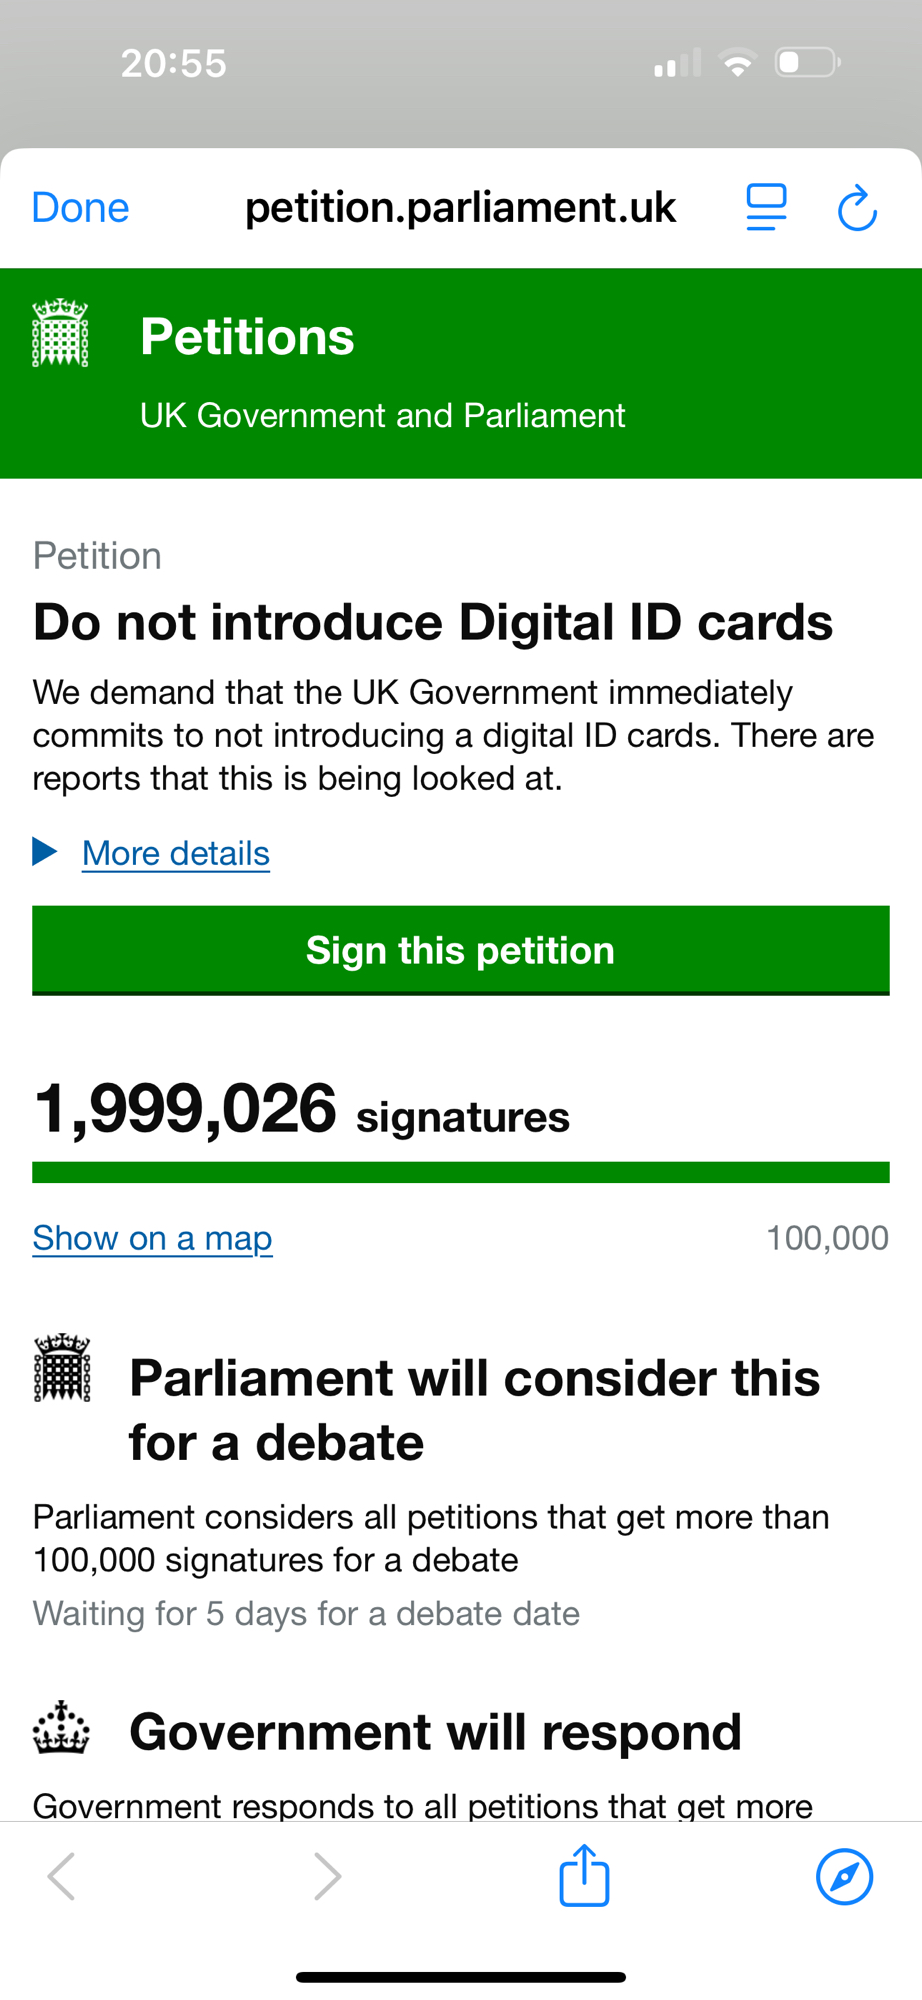The image size is (922, 2000).
Task: Tap Done to close the browser
Action: (80, 208)
